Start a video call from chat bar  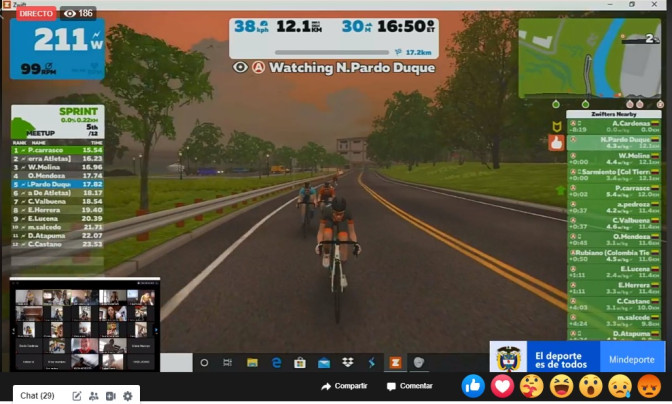111,396
